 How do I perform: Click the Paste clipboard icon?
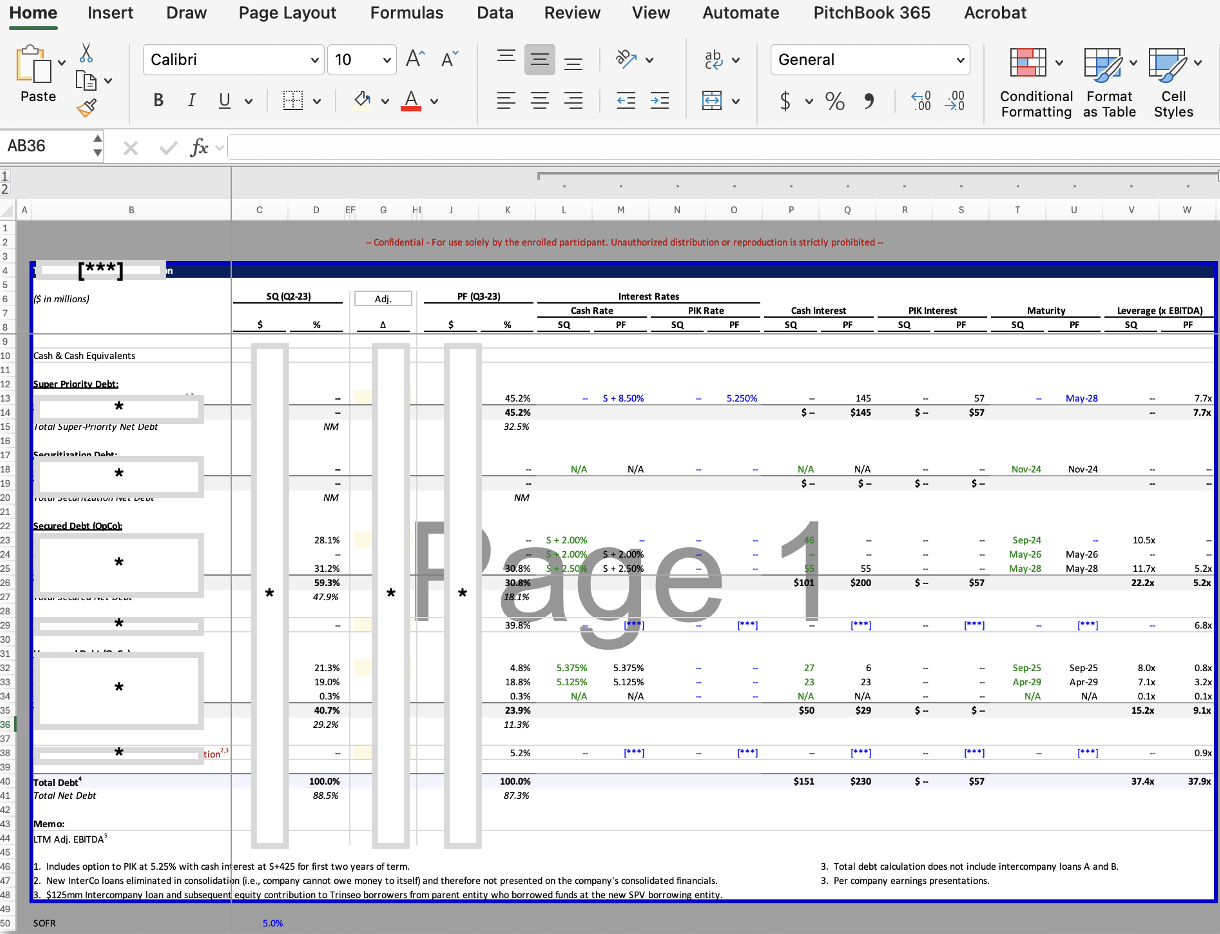pyautogui.click(x=33, y=64)
